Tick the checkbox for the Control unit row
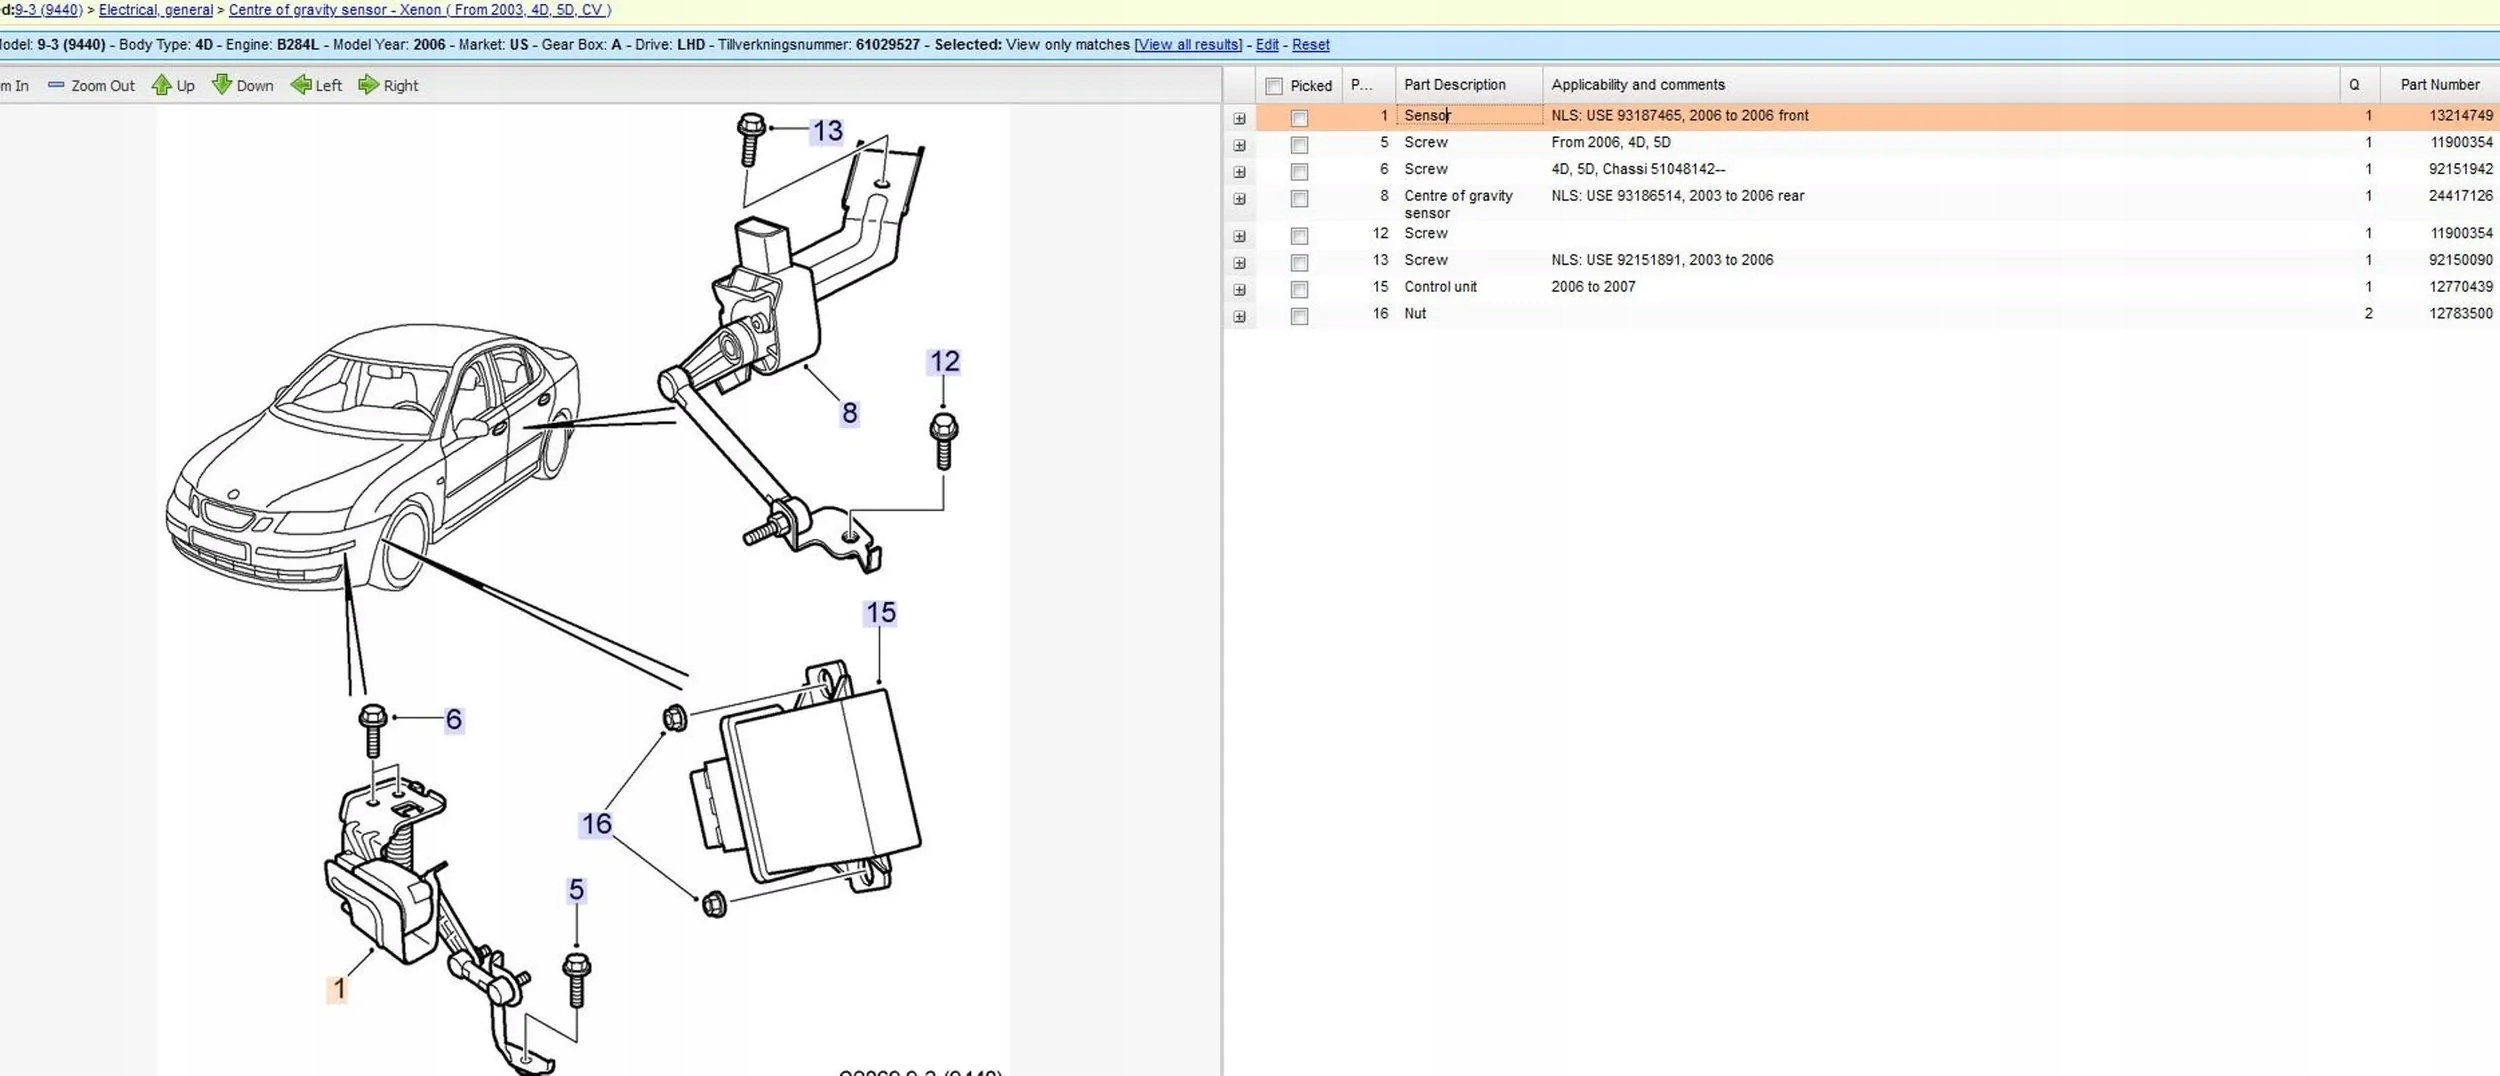The height and width of the screenshot is (1076, 2500). 1299,289
